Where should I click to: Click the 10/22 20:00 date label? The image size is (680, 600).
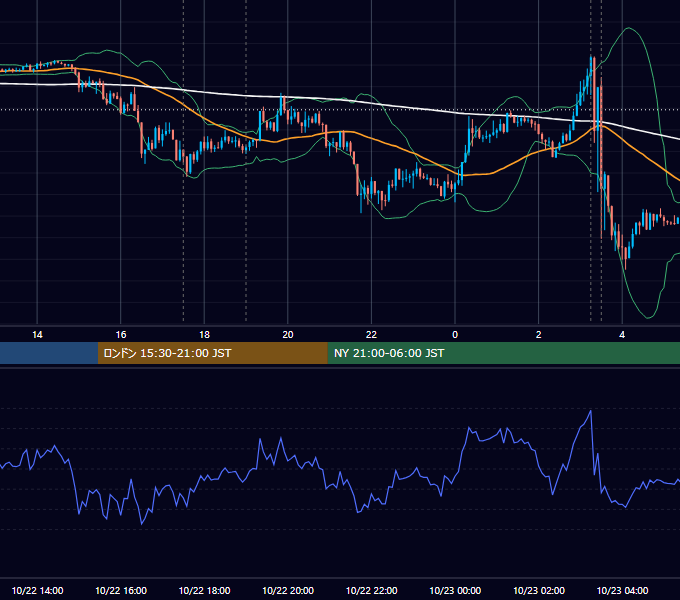click(x=288, y=590)
